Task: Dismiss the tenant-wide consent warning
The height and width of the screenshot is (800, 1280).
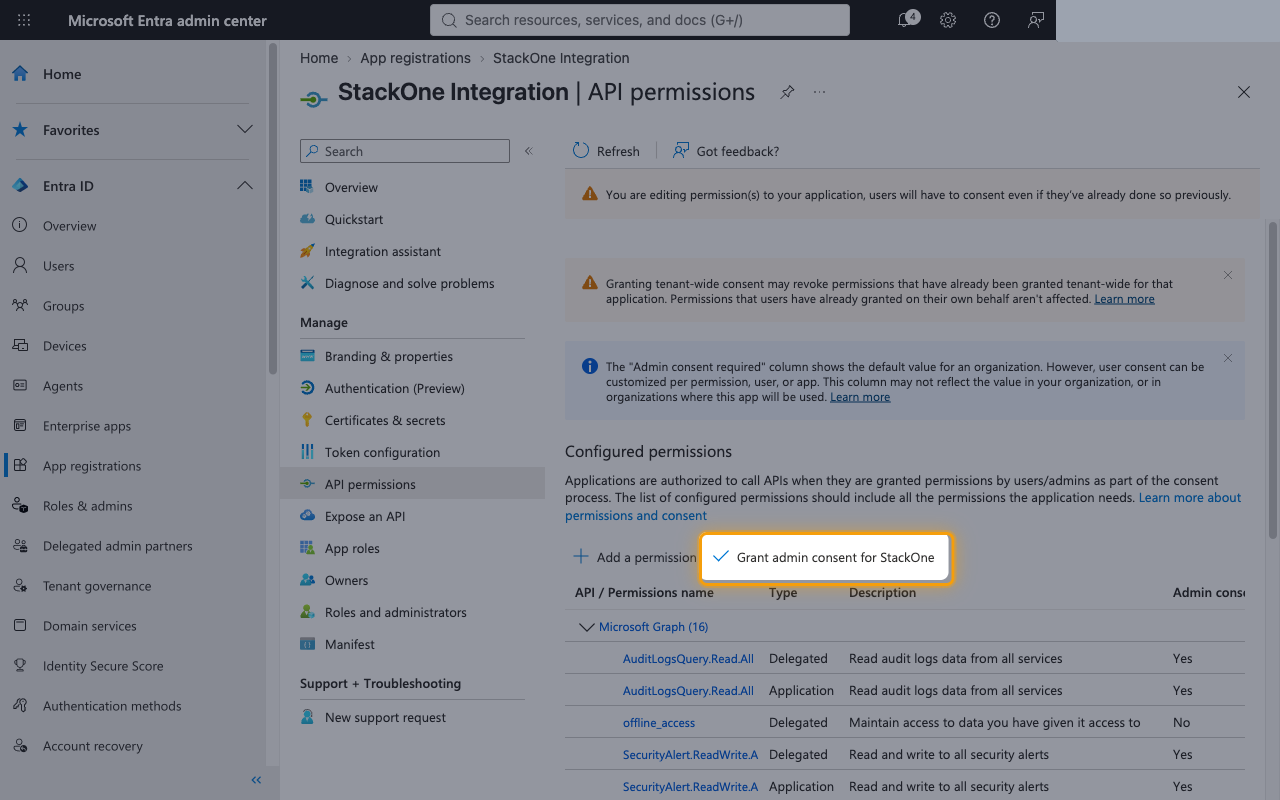Action: [1228, 275]
